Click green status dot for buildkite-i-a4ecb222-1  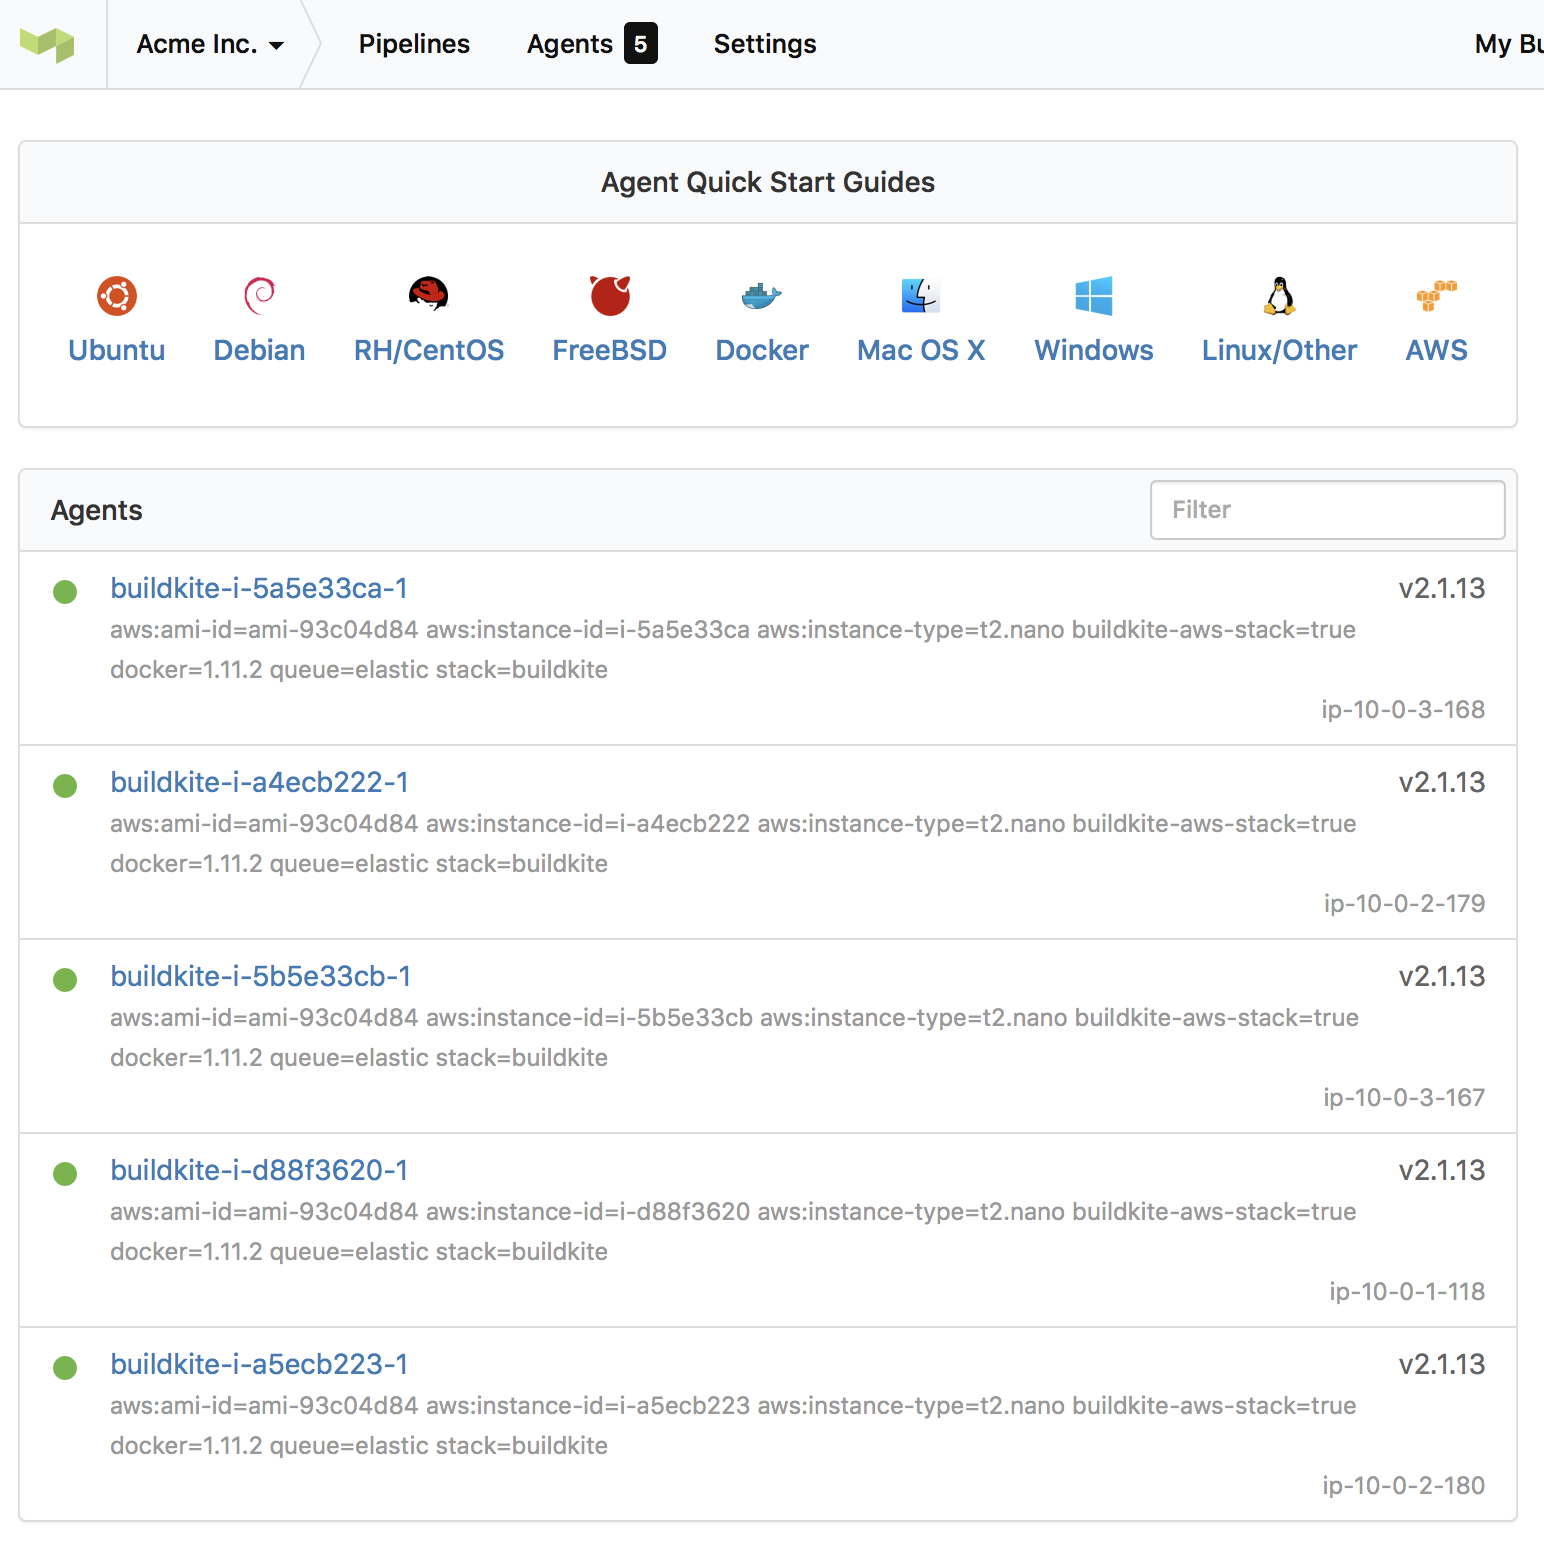[x=65, y=786]
